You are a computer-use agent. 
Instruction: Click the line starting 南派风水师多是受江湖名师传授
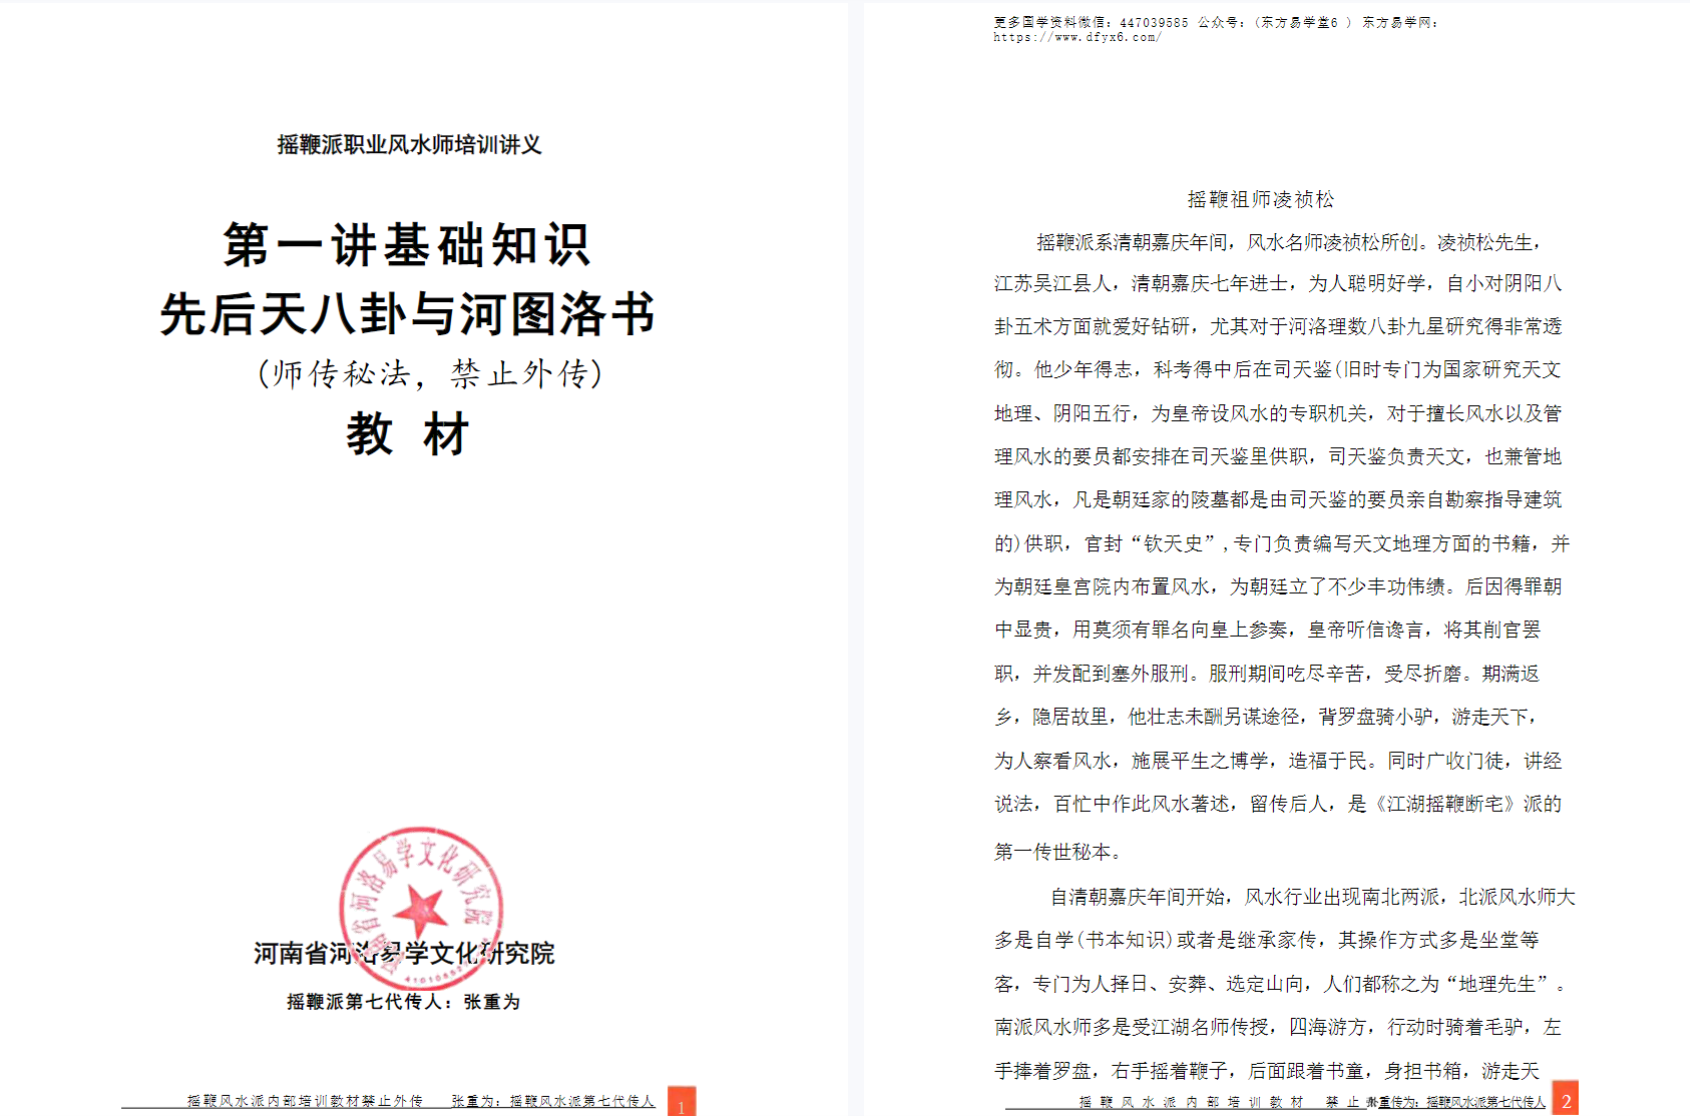[x=1278, y=1027]
